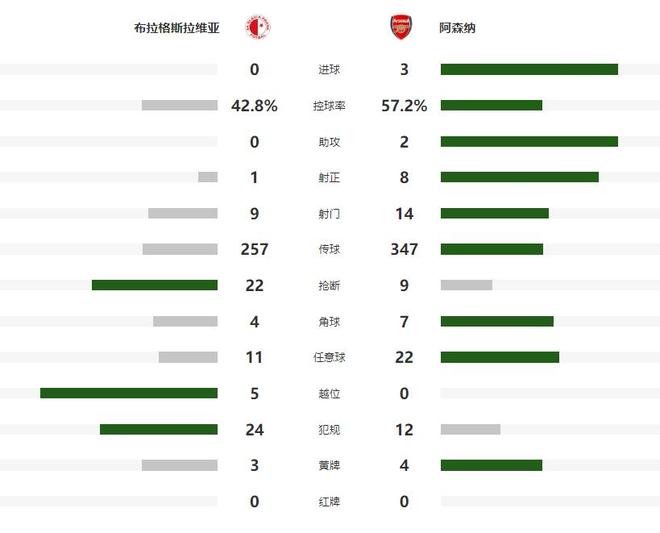Click Arsenal's green 射正 bar
Viewport: 660px width, 533px height.
519,177
